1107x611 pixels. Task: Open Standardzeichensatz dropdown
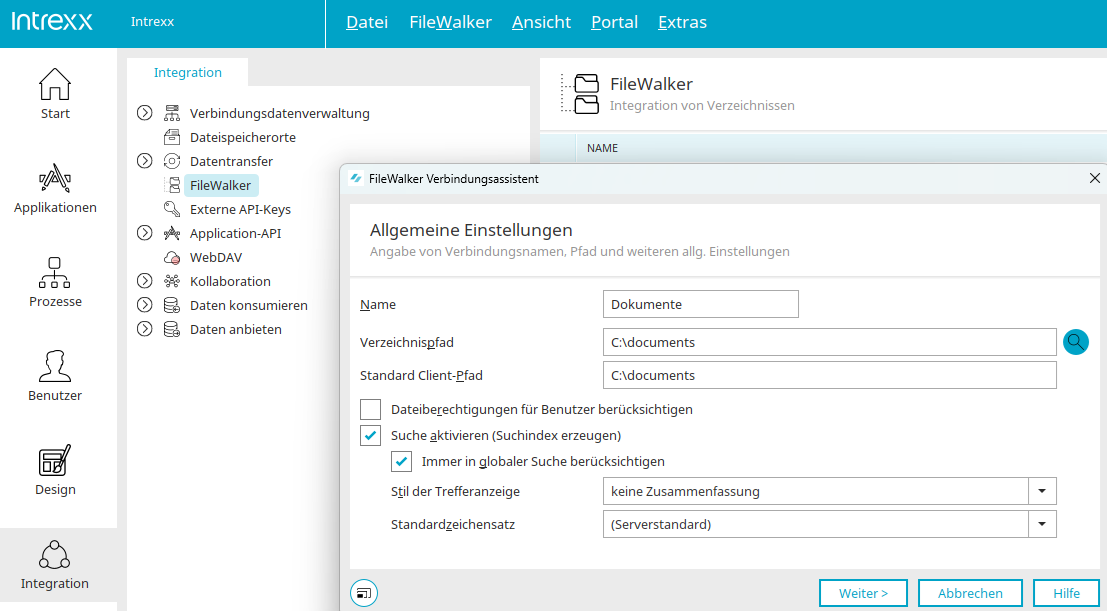point(1041,524)
